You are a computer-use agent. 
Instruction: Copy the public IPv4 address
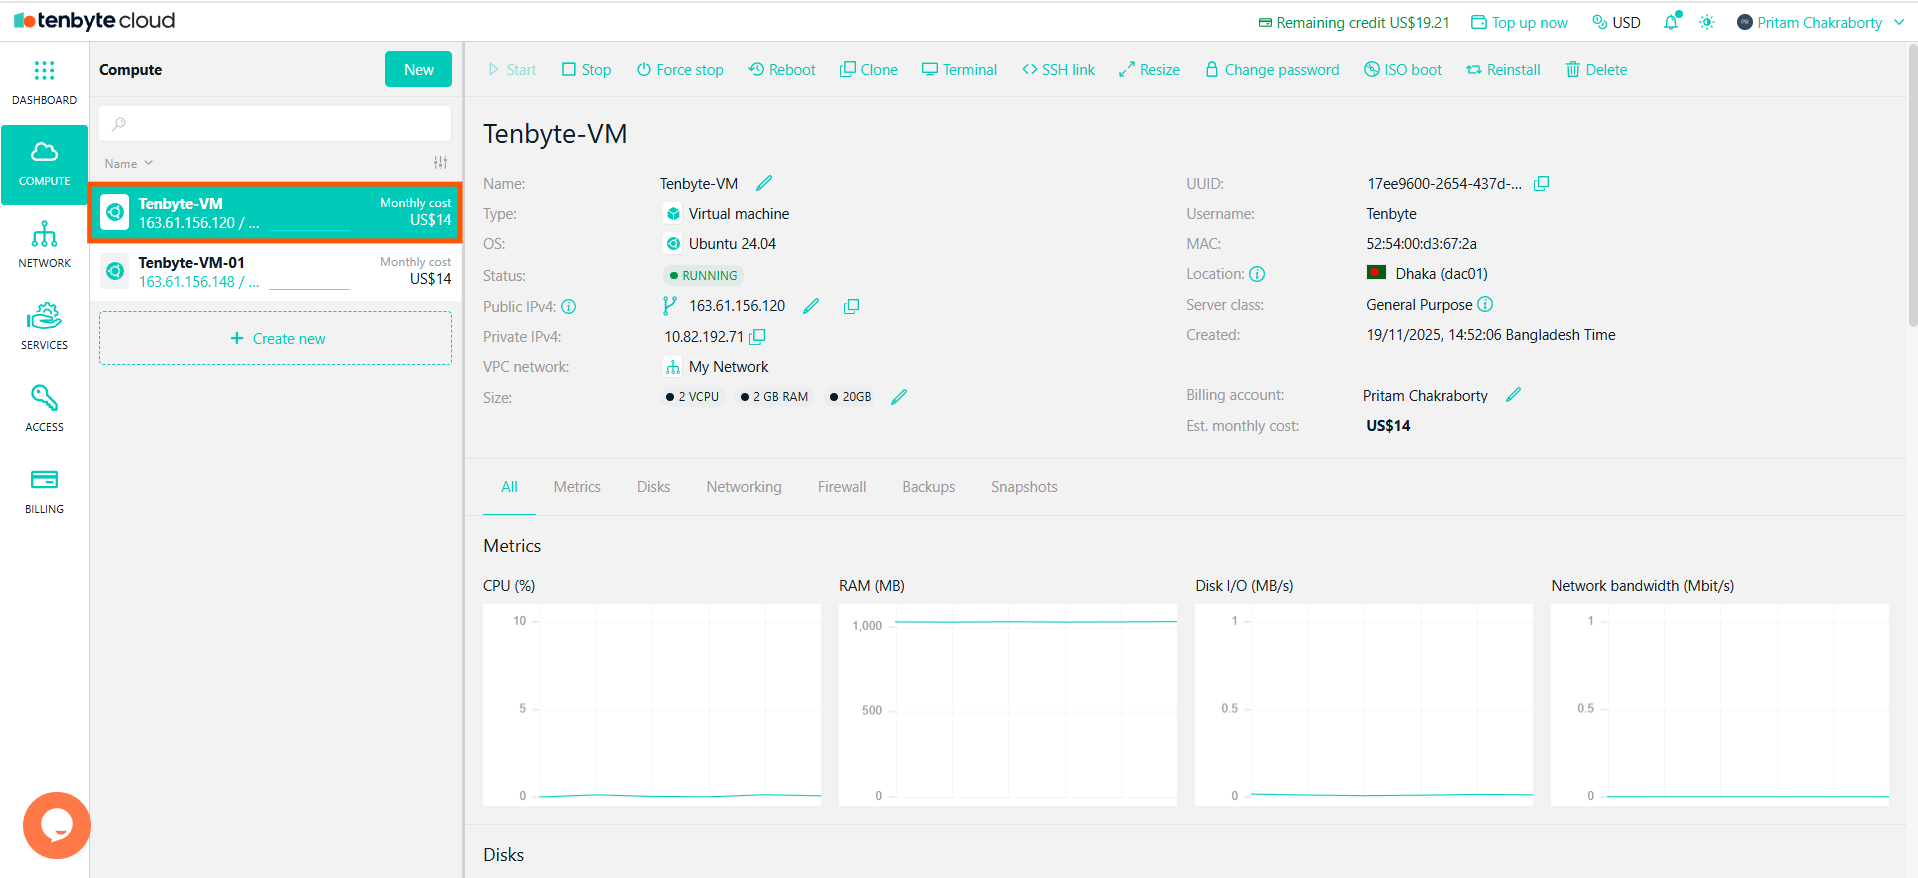click(x=851, y=306)
